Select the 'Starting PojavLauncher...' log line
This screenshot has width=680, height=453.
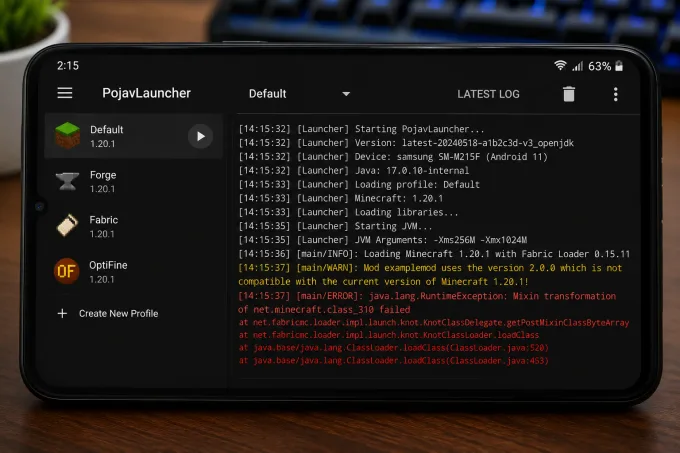point(362,129)
